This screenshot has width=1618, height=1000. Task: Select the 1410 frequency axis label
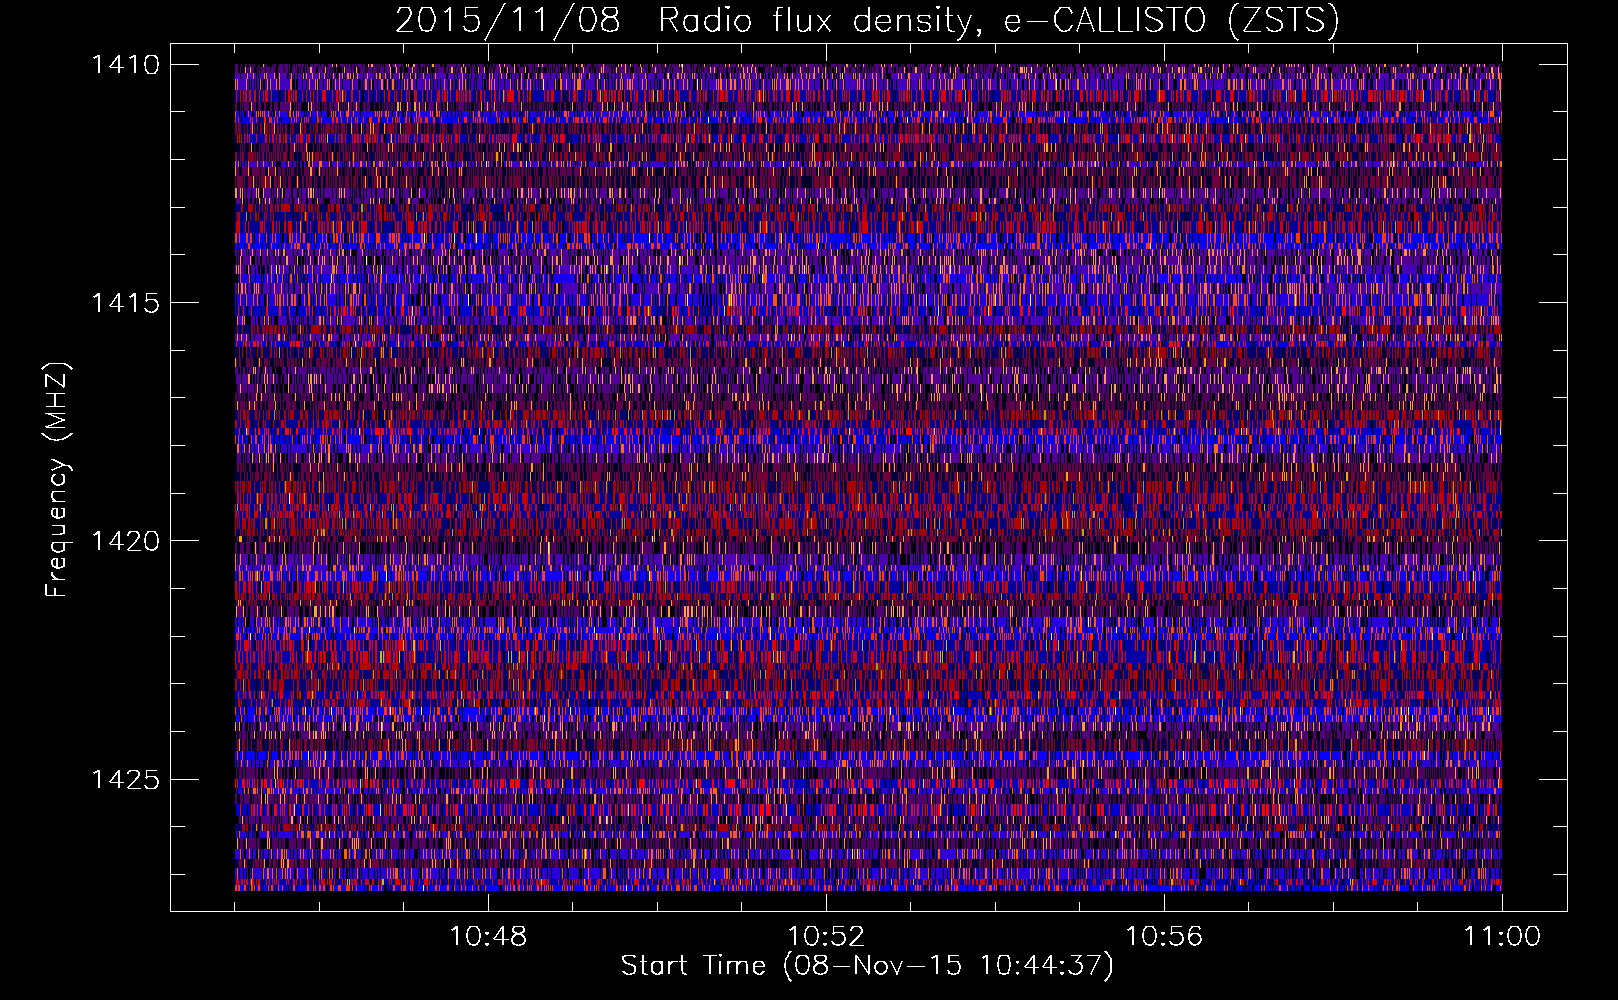click(x=125, y=65)
